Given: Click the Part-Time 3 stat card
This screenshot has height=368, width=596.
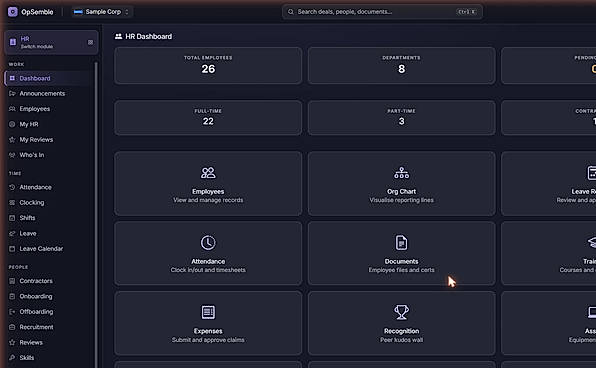Looking at the screenshot, I should pyautogui.click(x=401, y=117).
